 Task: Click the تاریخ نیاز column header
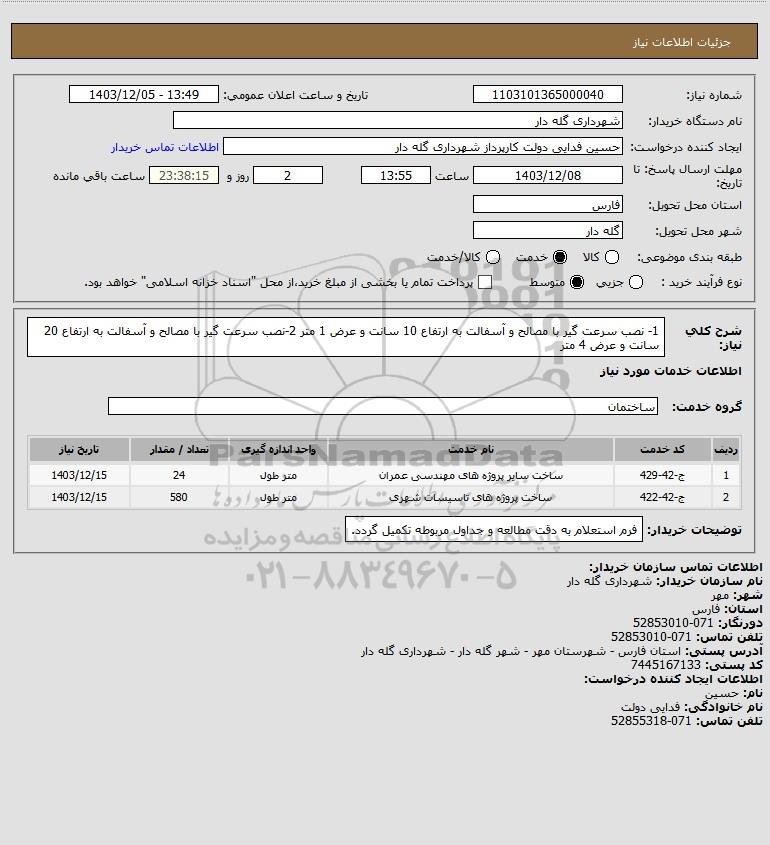(79, 449)
